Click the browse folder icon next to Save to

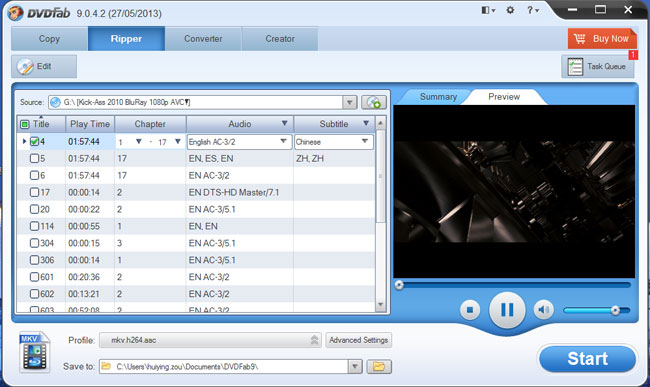379,367
